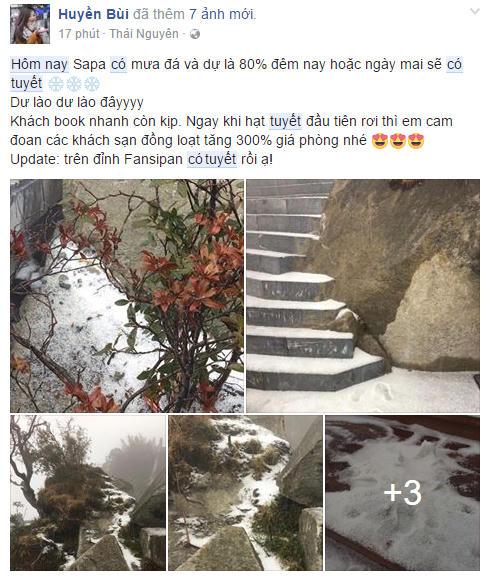
Task: Open Huyền Bùi's profile picture
Action: 30,24
